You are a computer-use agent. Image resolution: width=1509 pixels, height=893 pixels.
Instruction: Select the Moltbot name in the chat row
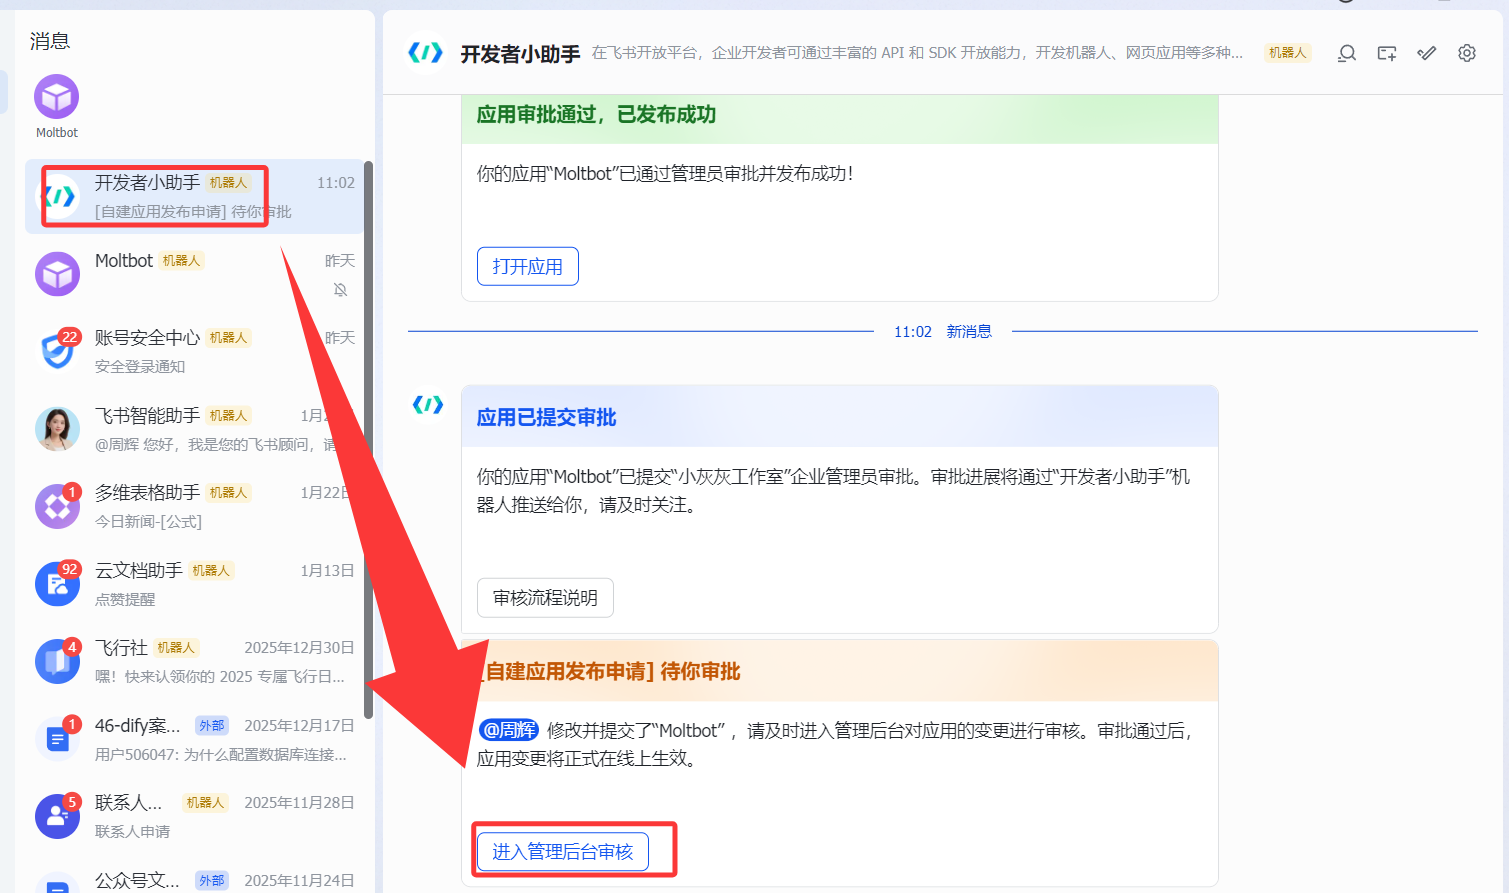[124, 261]
